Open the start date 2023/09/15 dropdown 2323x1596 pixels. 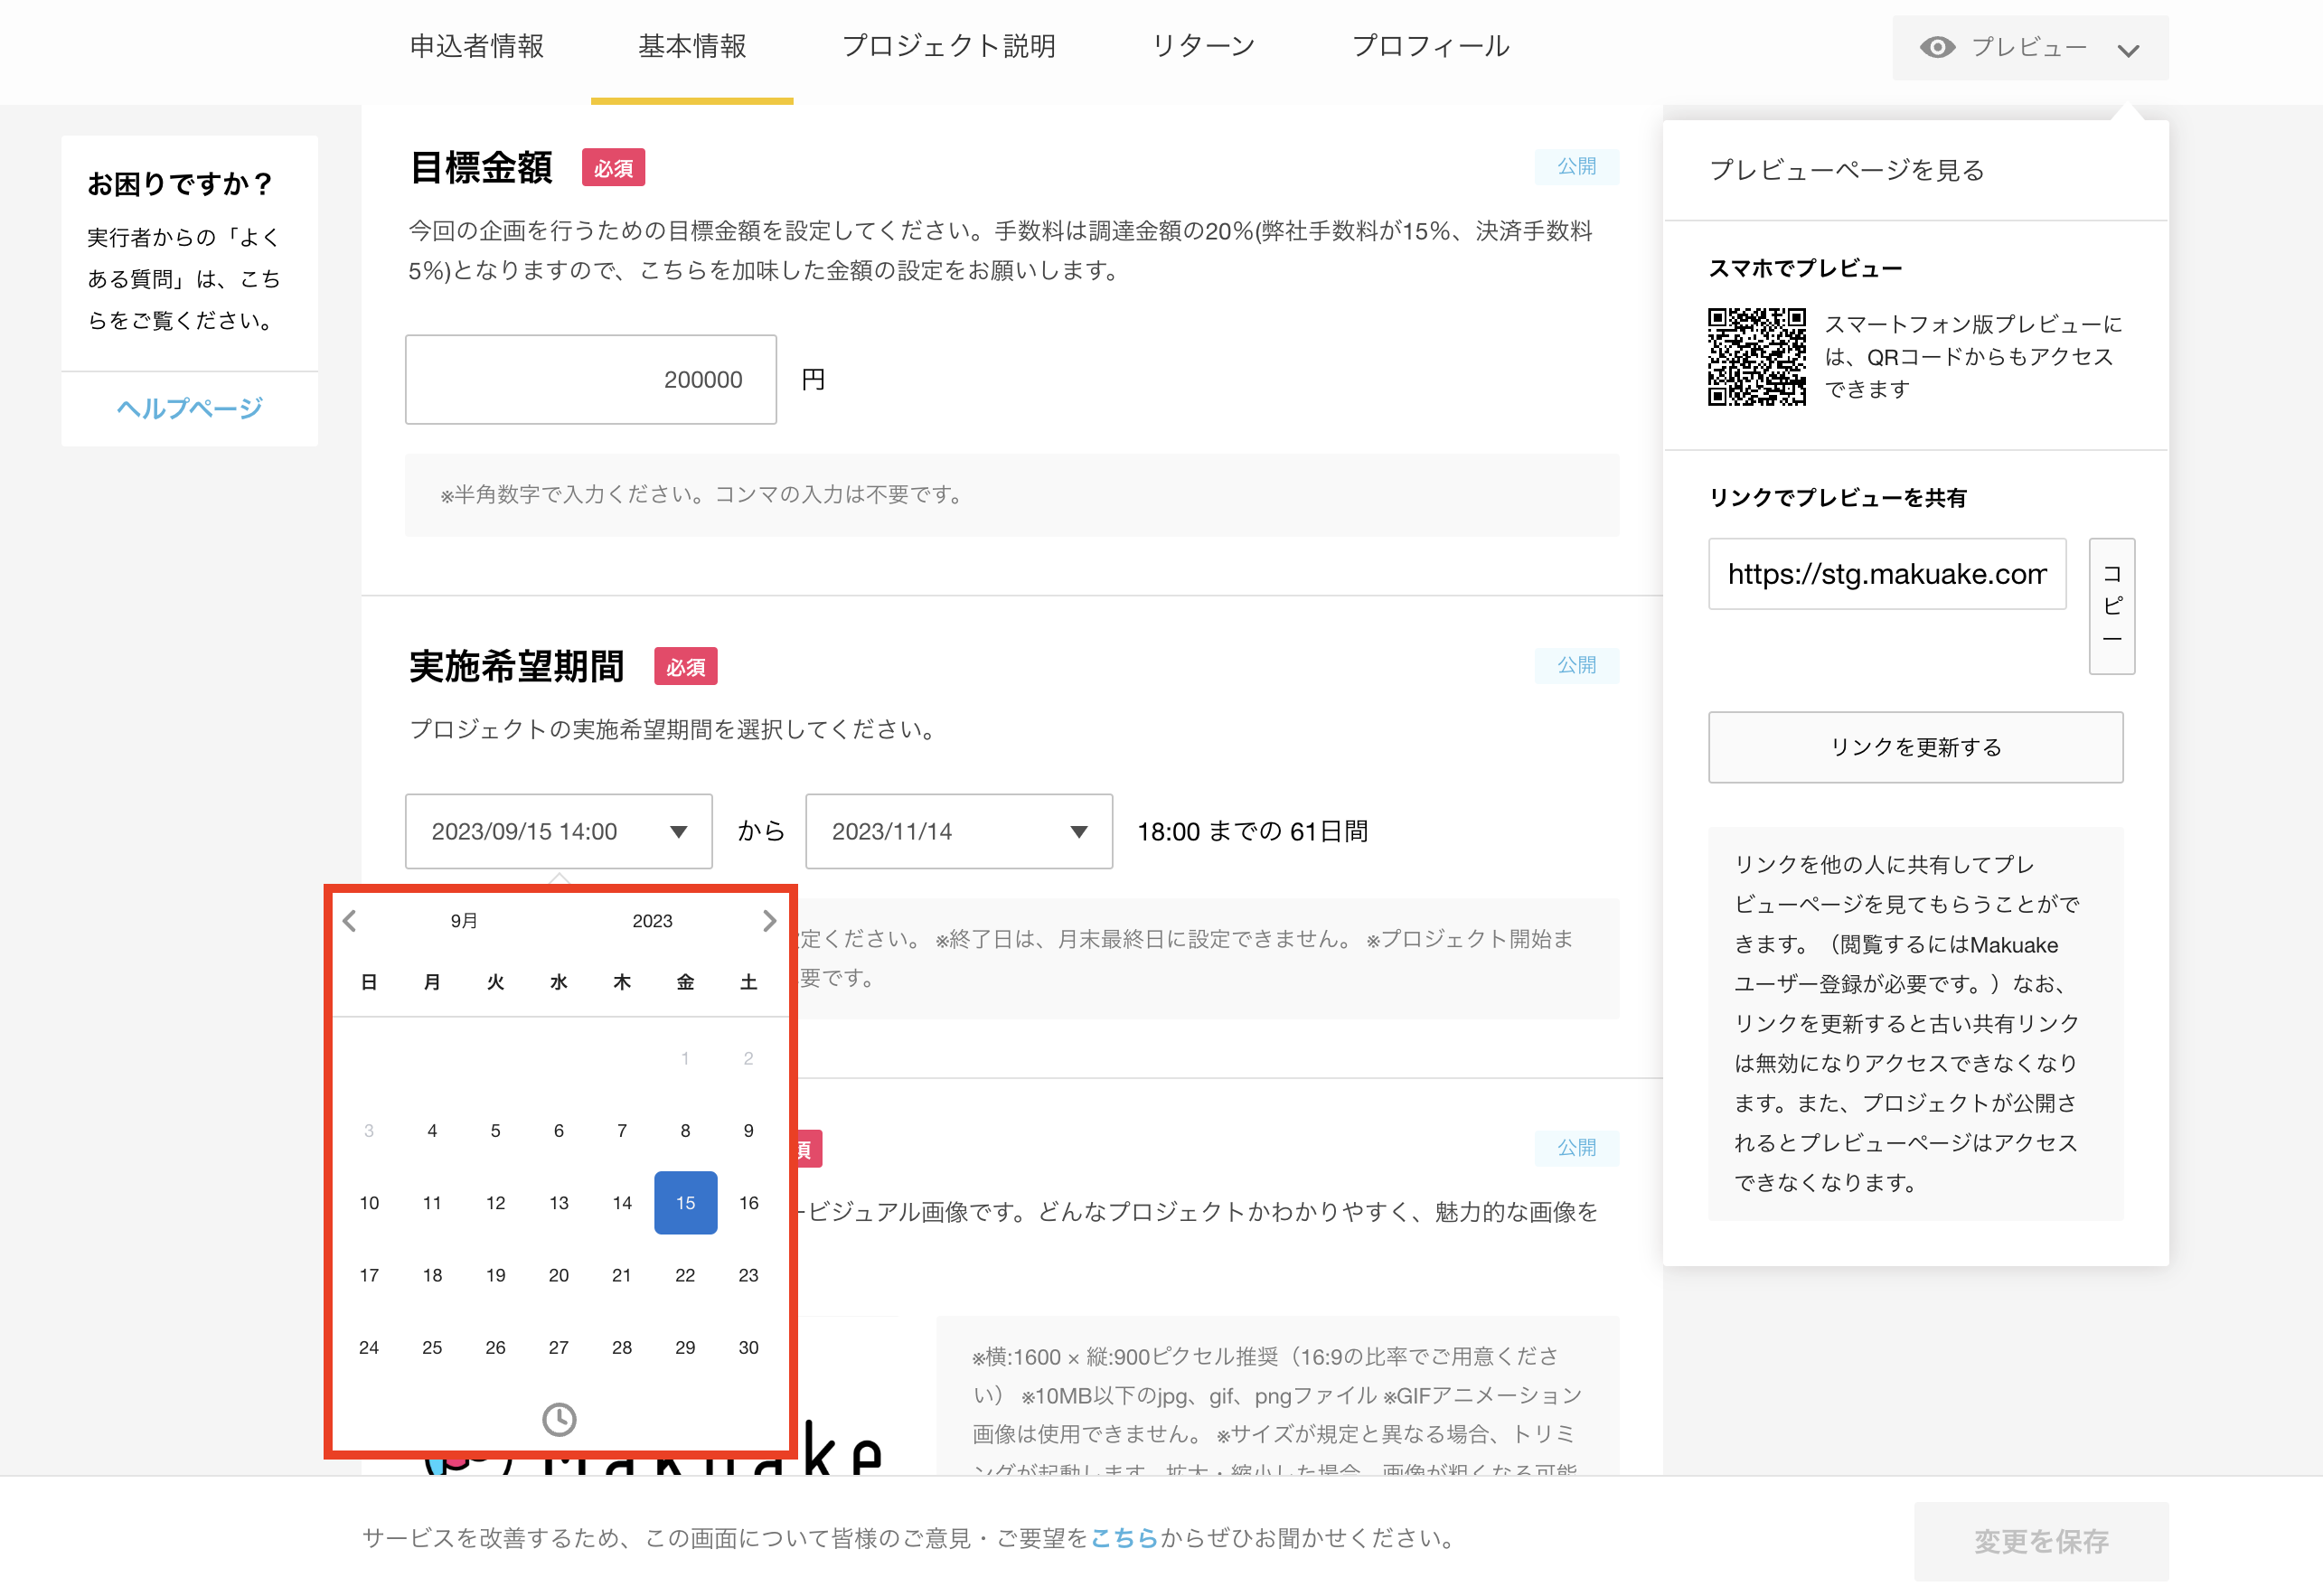558,831
